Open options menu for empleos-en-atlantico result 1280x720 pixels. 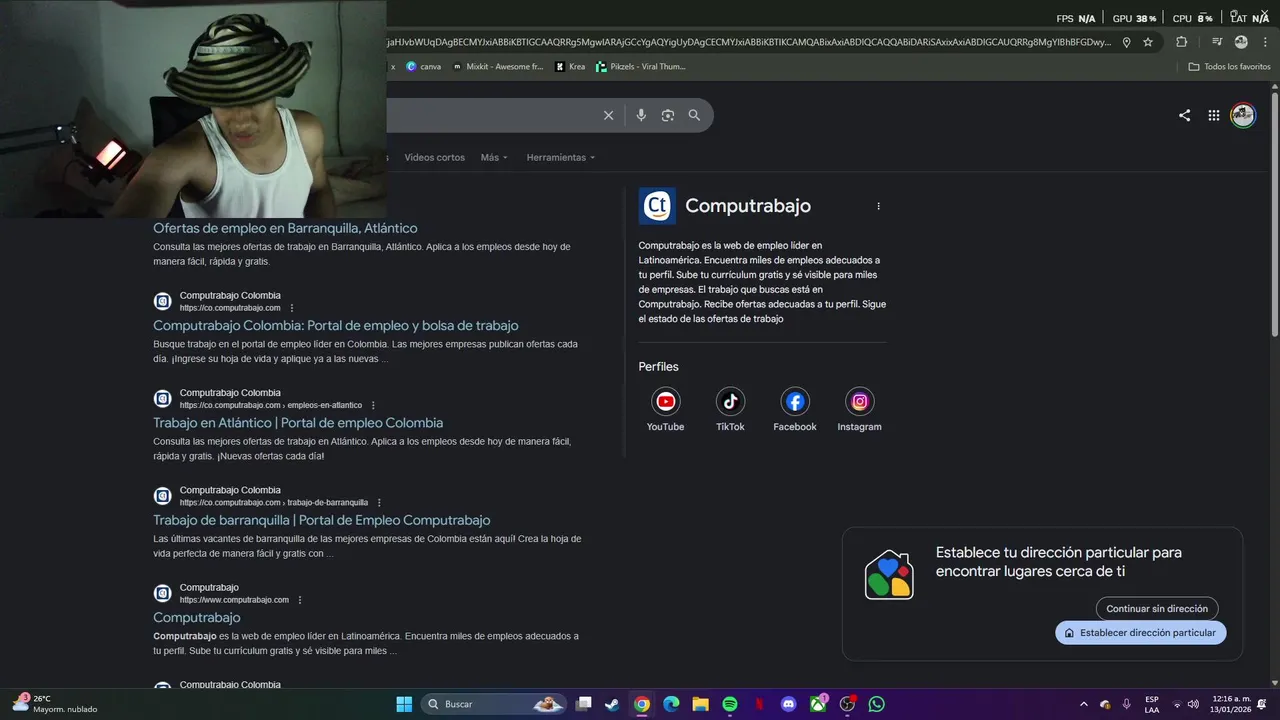tap(373, 405)
